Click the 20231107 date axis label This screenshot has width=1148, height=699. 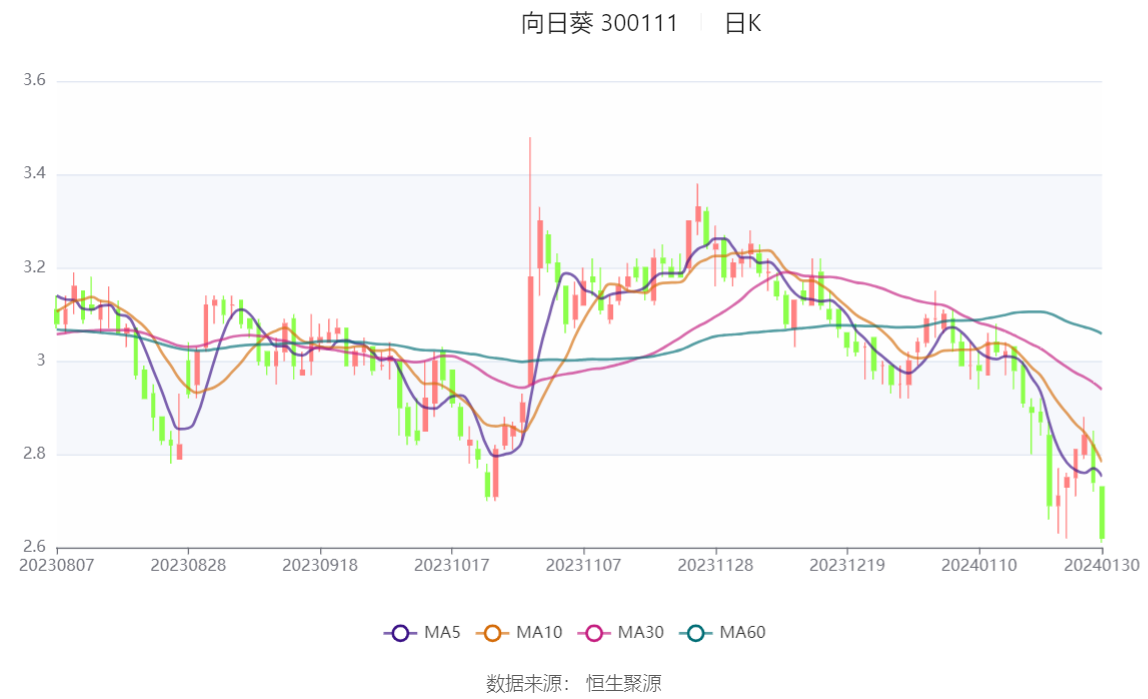[583, 565]
